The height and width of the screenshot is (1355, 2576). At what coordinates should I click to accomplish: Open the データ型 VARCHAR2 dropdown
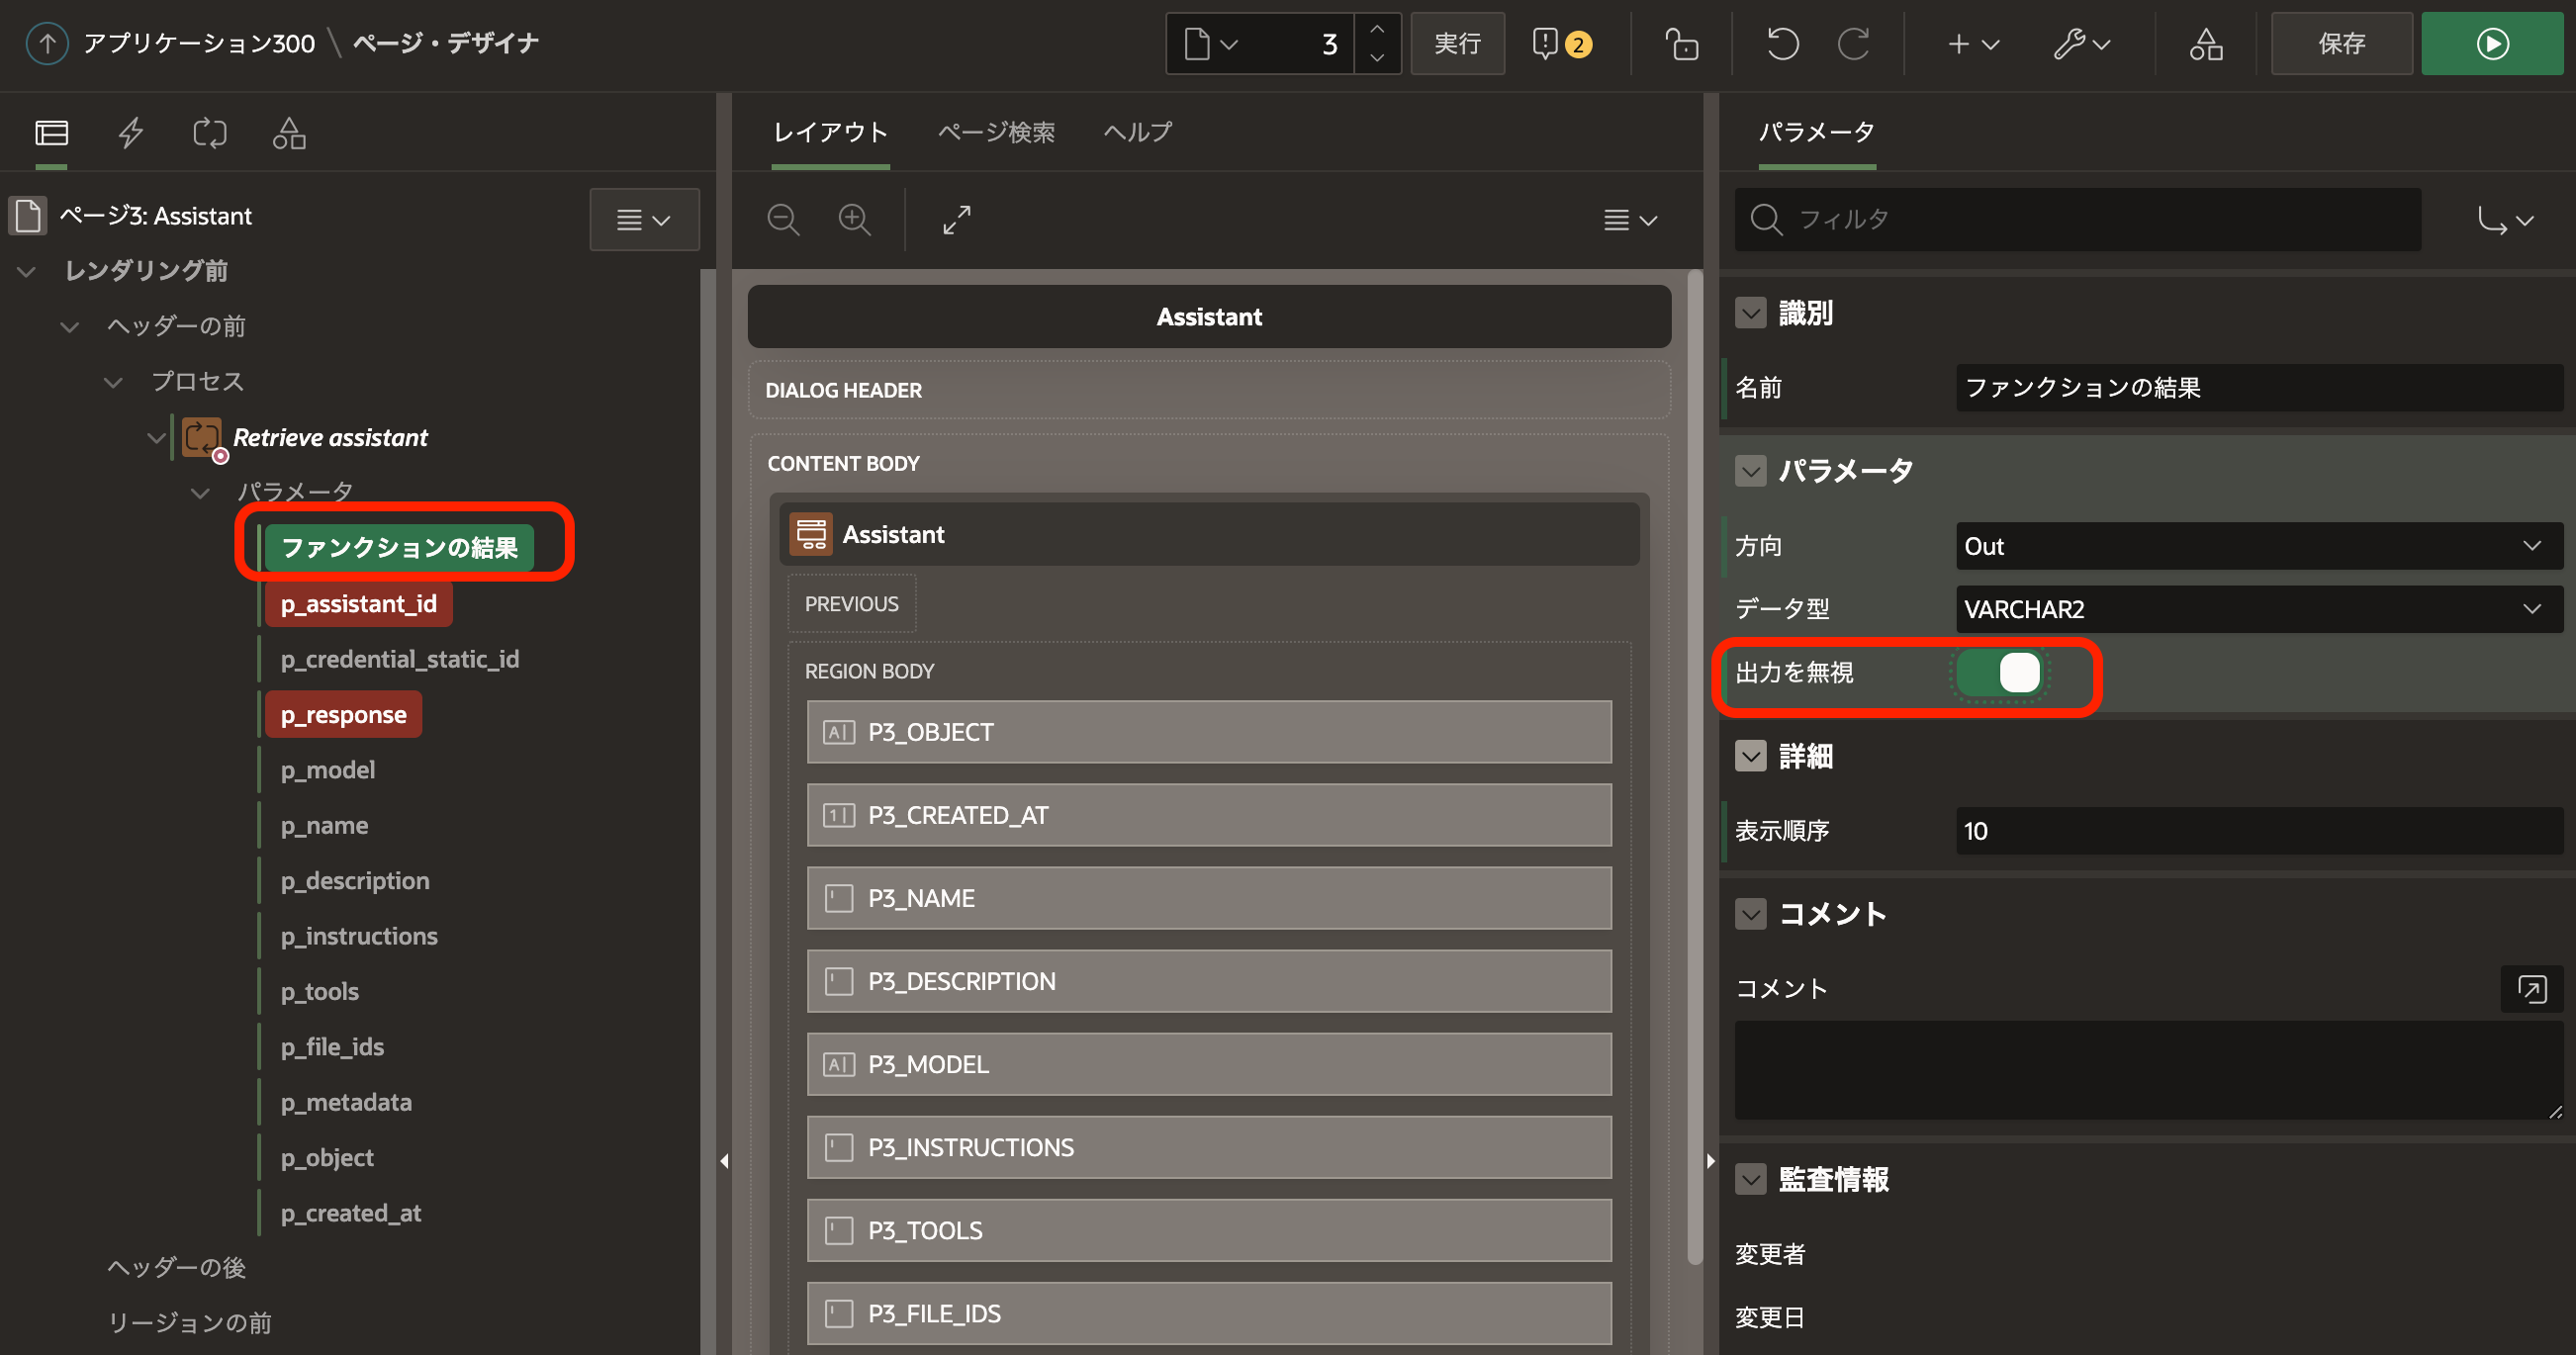(x=2258, y=609)
